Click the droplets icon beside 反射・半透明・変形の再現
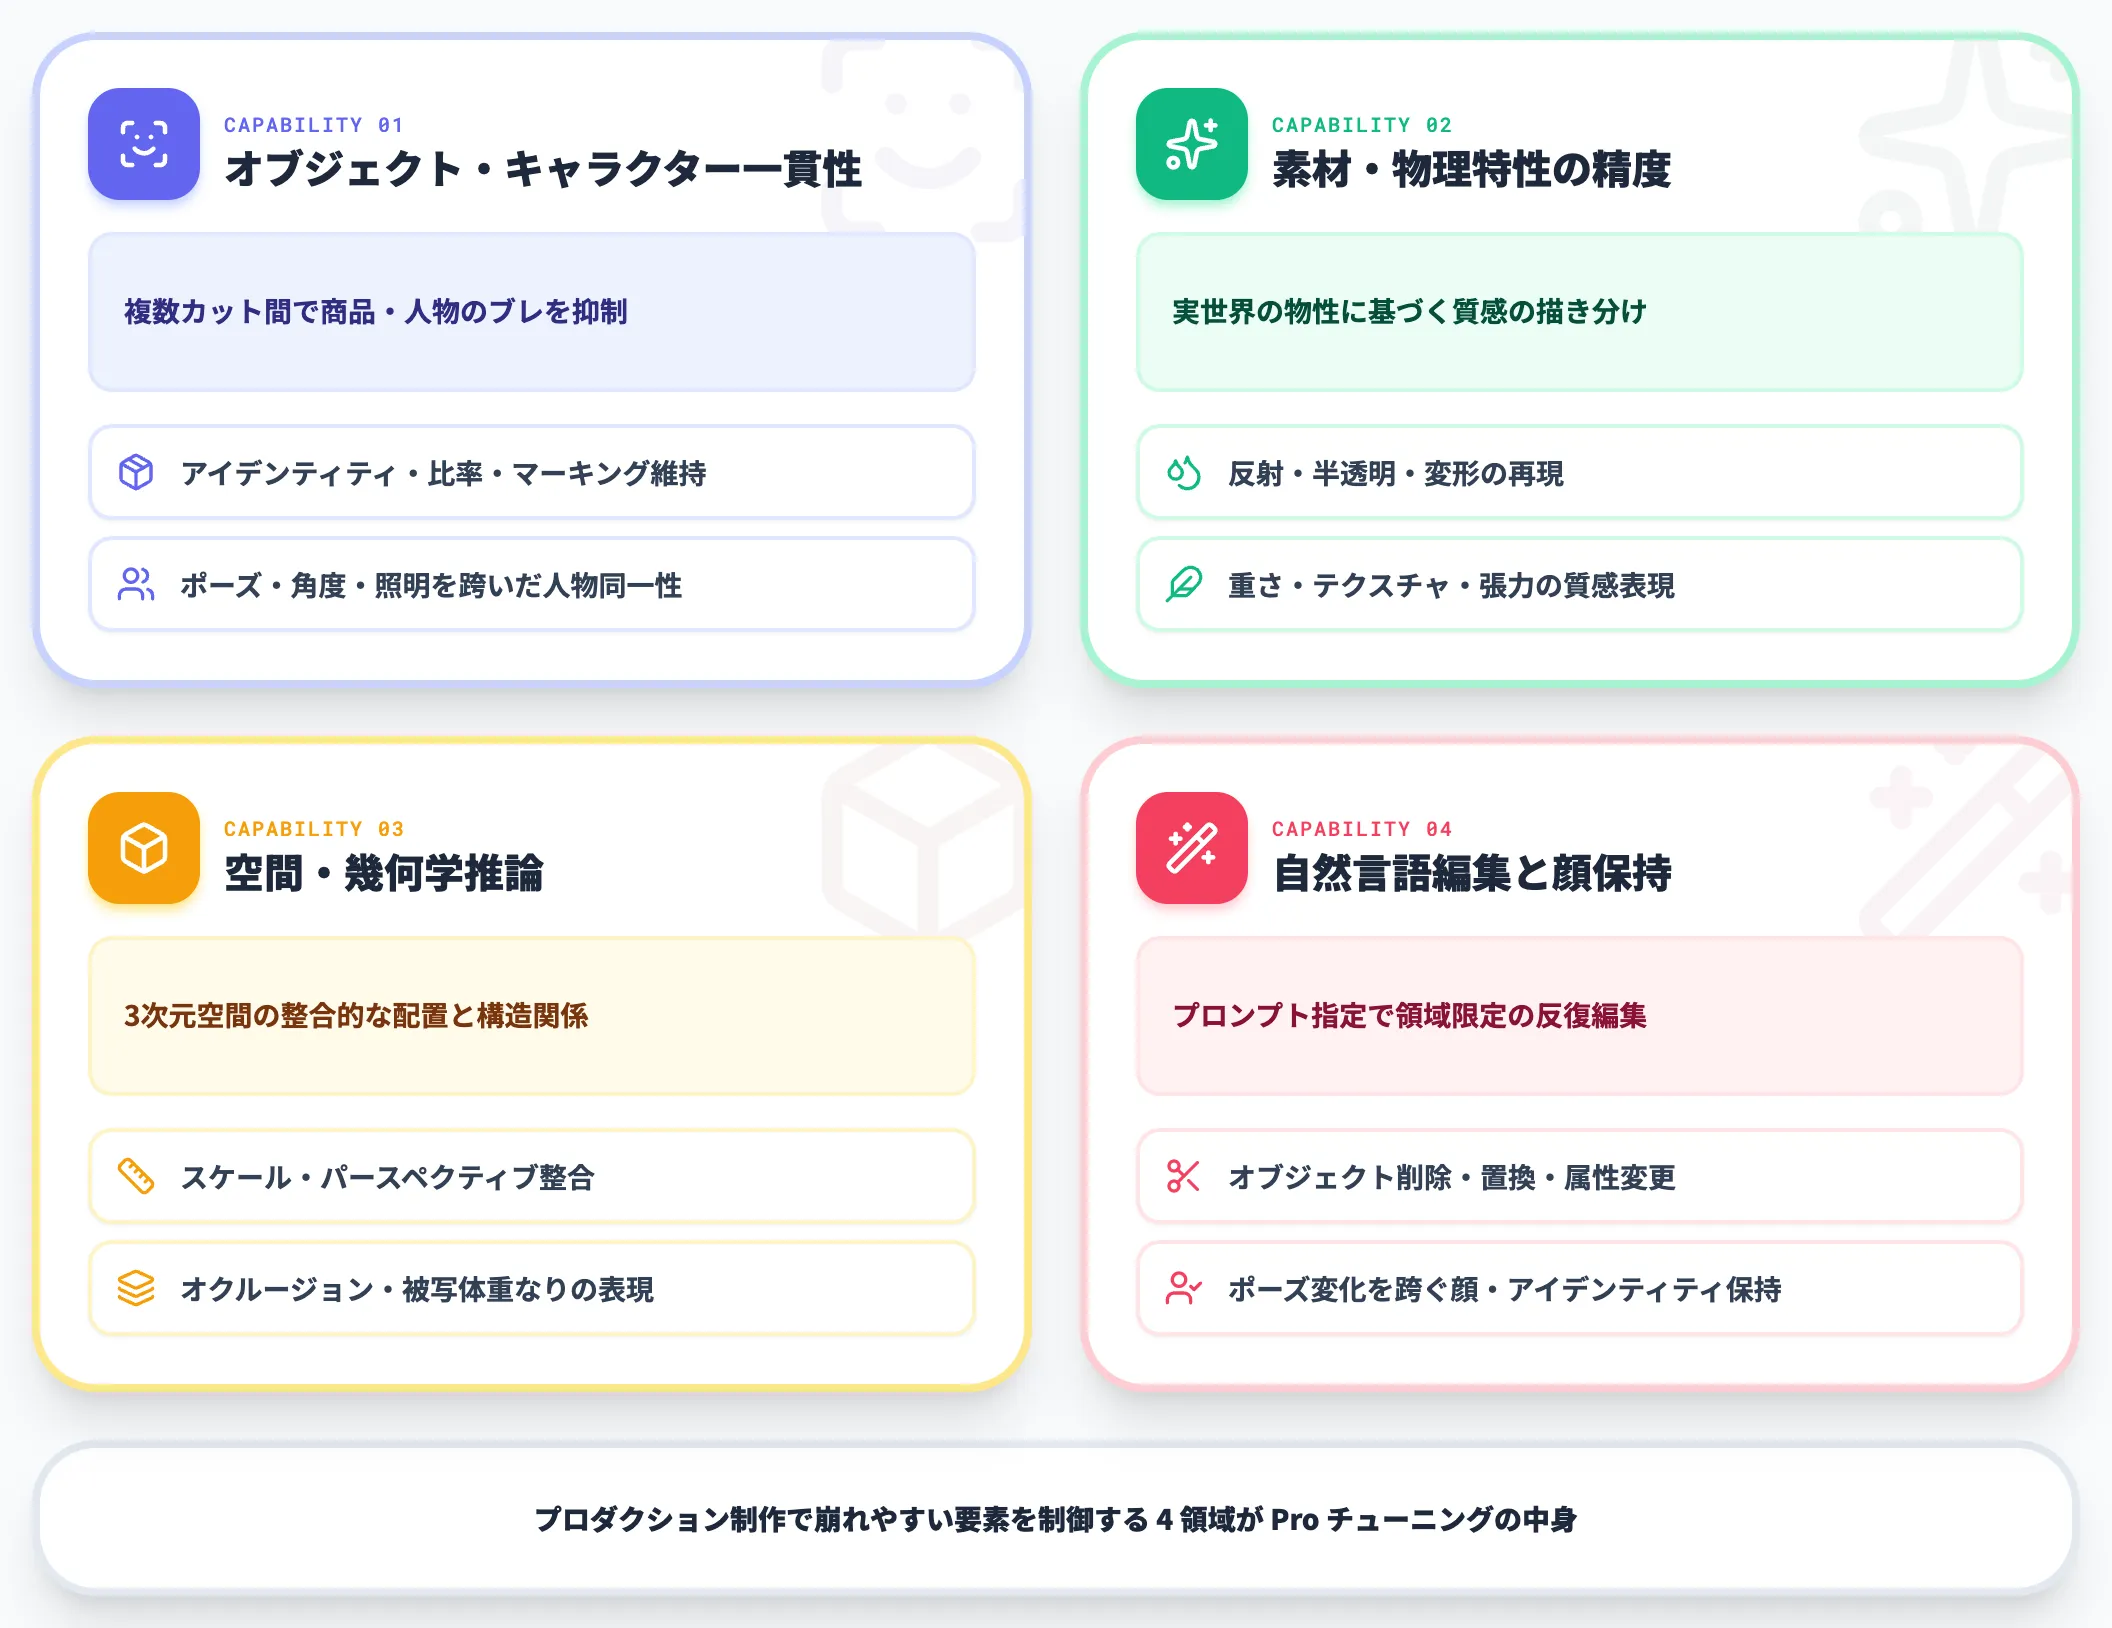The width and height of the screenshot is (2112, 1628). 1184,472
